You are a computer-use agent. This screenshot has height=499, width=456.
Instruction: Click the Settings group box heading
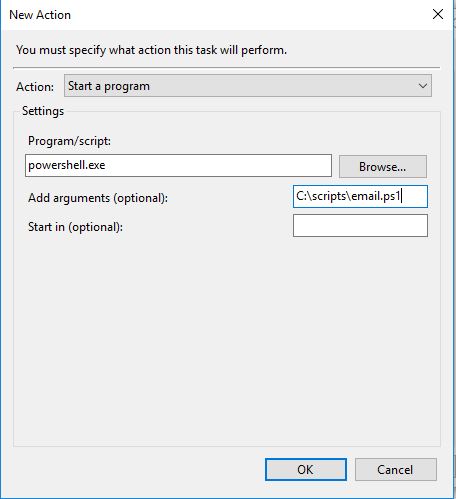point(43,111)
